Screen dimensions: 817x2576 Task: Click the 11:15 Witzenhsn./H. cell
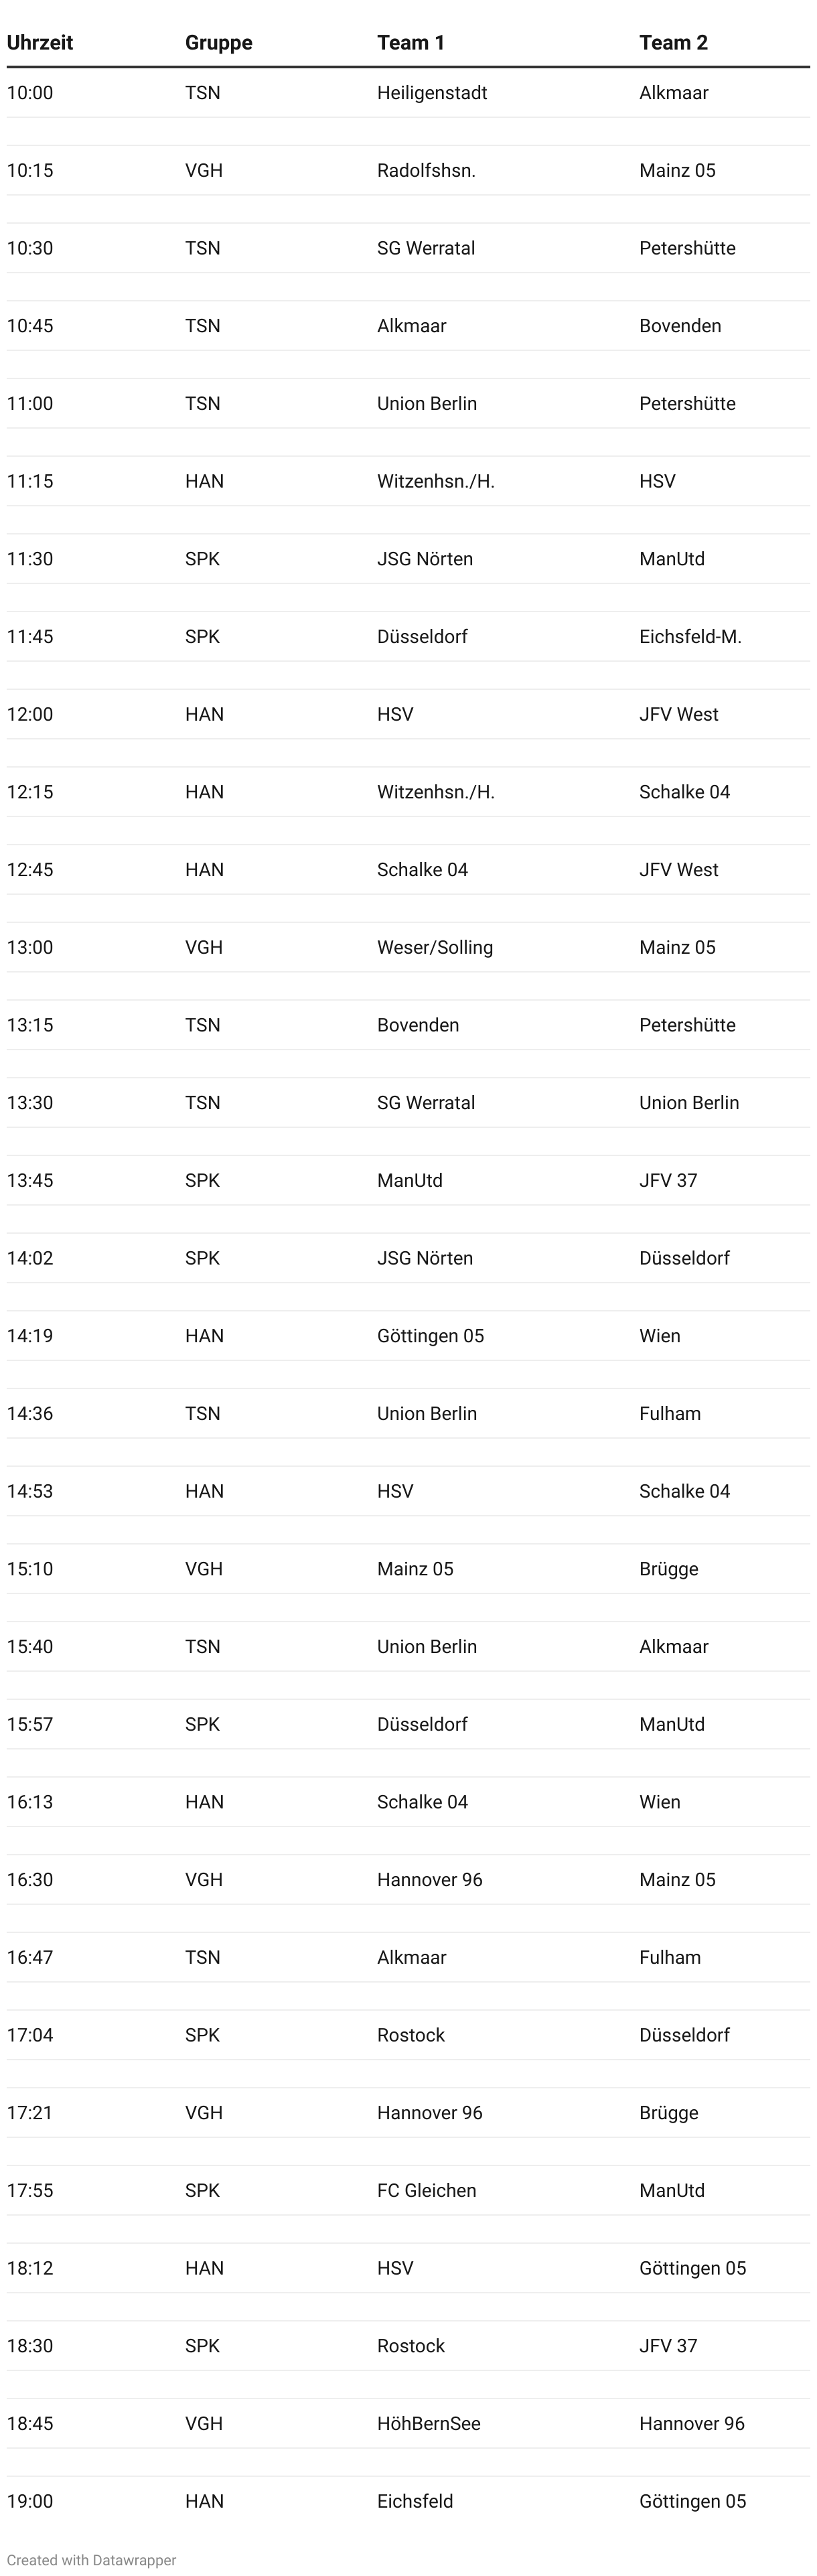[x=436, y=482]
